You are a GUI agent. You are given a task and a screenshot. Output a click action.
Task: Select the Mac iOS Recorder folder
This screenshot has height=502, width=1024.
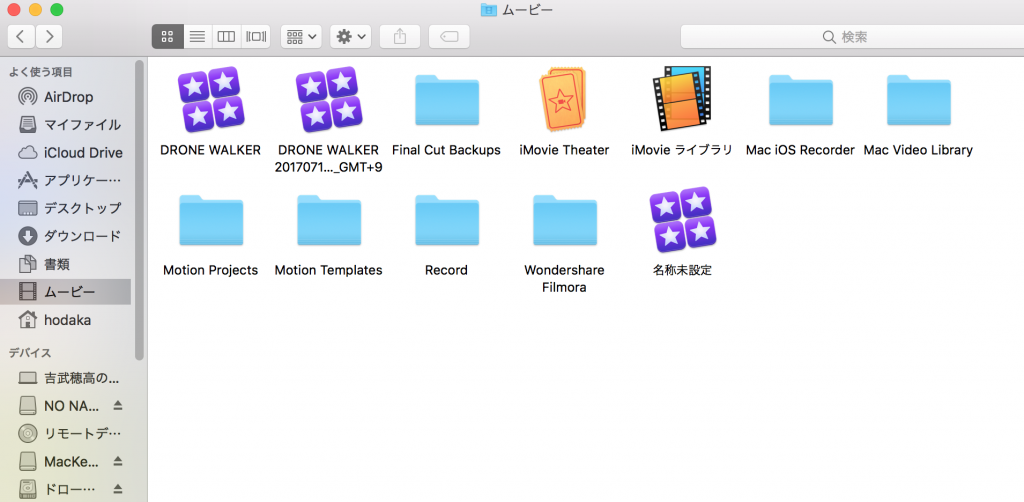point(801,100)
